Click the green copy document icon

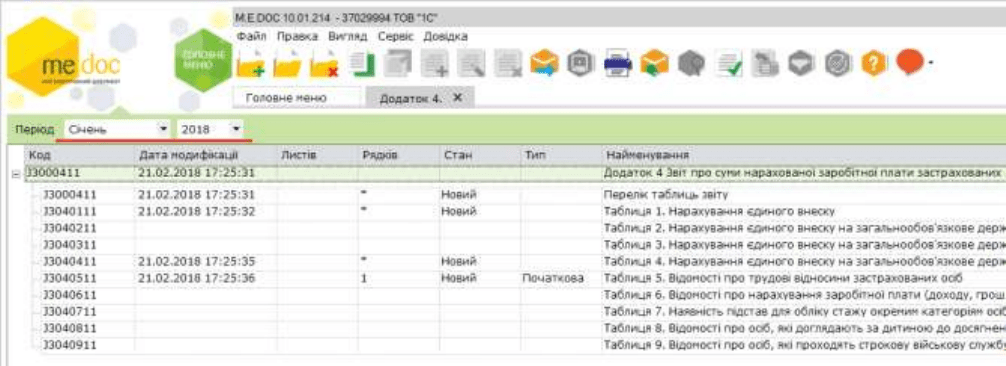tap(362, 64)
